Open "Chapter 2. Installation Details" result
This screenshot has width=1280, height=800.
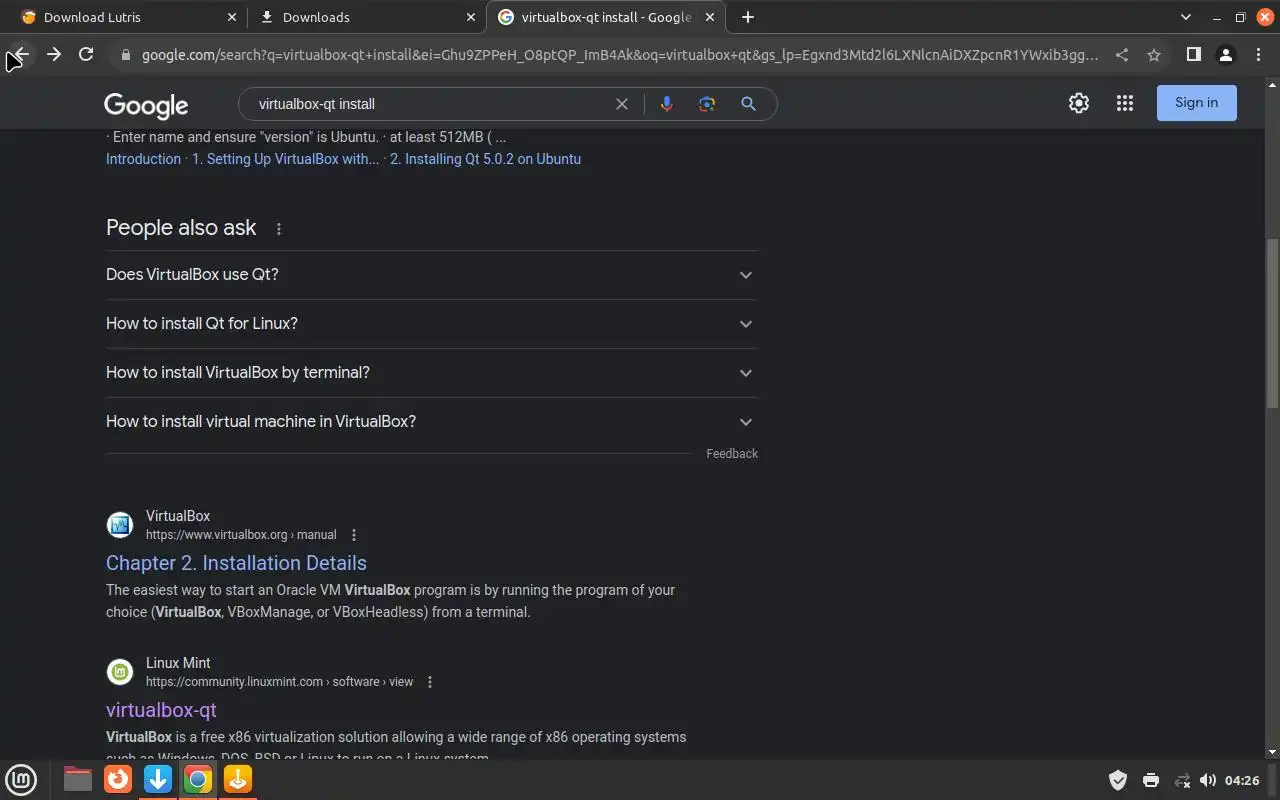(x=236, y=563)
